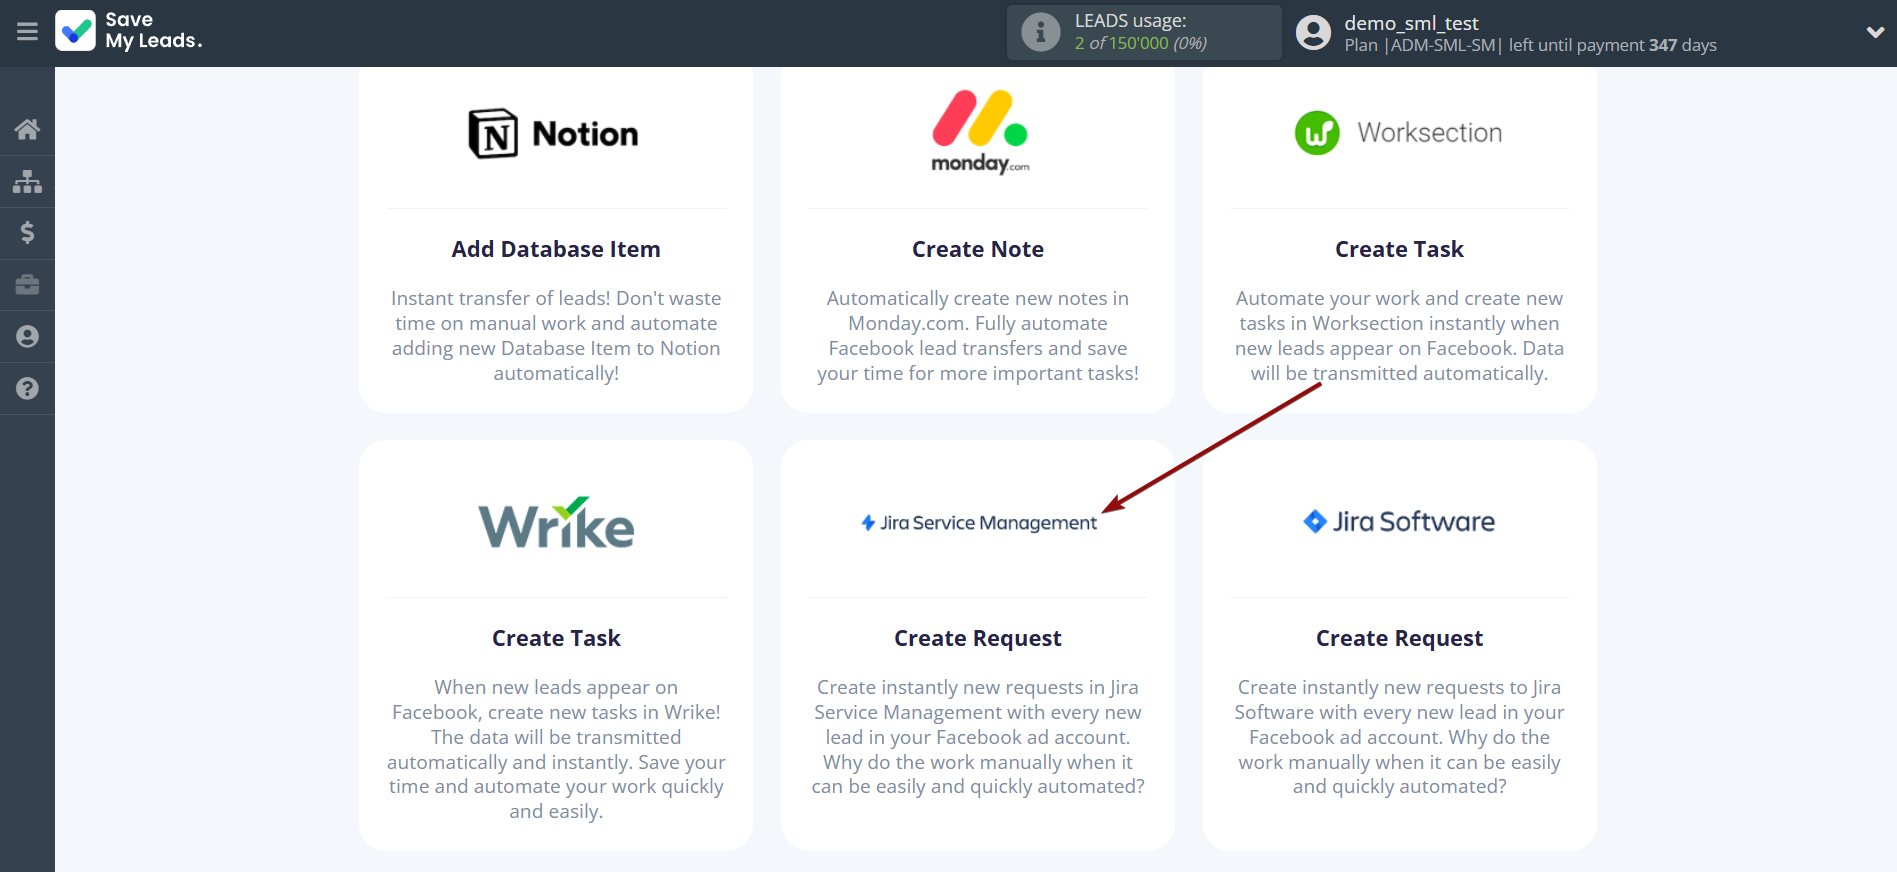Open profile via sidebar user icon
The height and width of the screenshot is (872, 1897).
[x=27, y=337]
